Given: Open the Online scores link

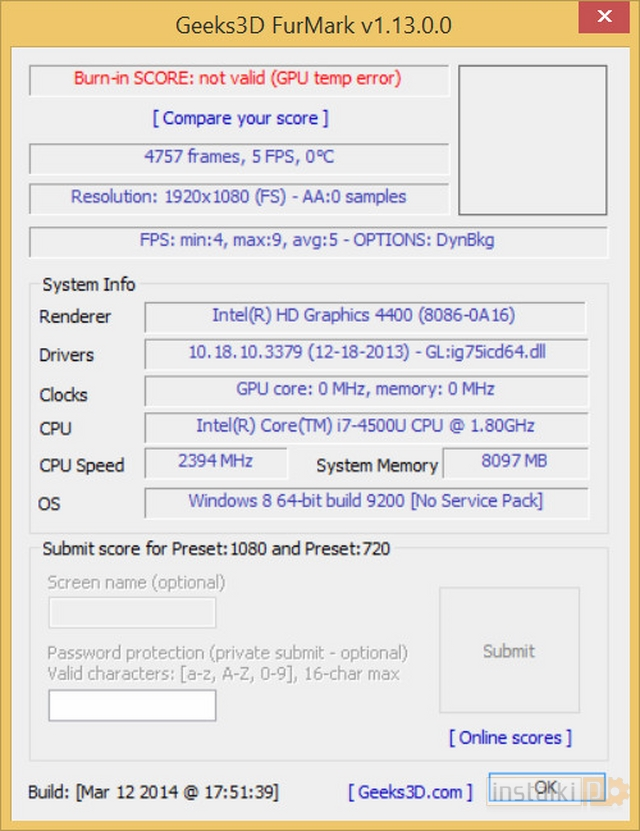Looking at the screenshot, I should pos(510,738).
